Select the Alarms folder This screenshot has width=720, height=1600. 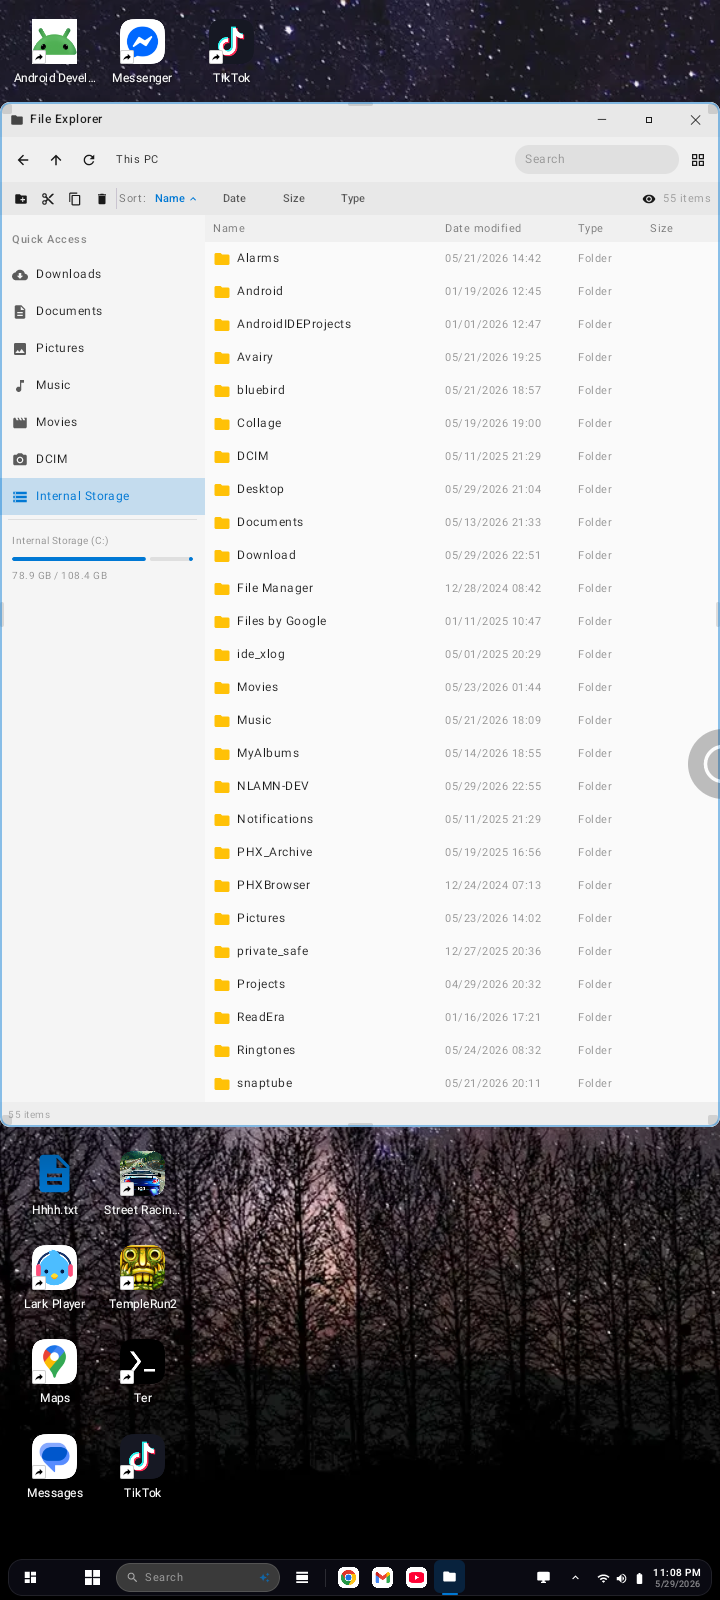462,258
